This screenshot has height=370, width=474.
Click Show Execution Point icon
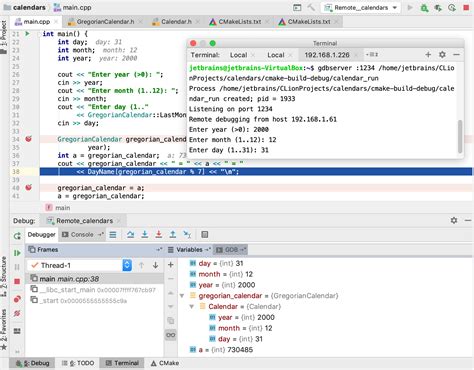(x=113, y=235)
